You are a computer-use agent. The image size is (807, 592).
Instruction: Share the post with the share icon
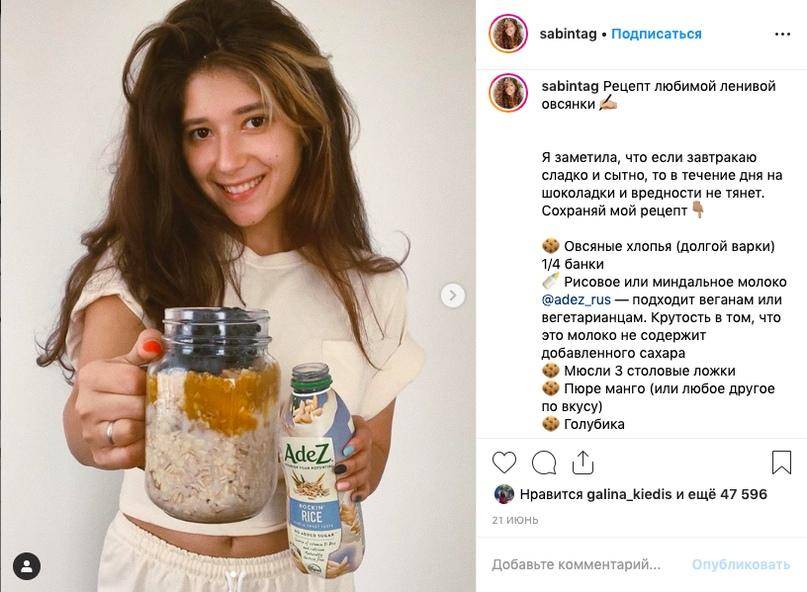coord(583,462)
